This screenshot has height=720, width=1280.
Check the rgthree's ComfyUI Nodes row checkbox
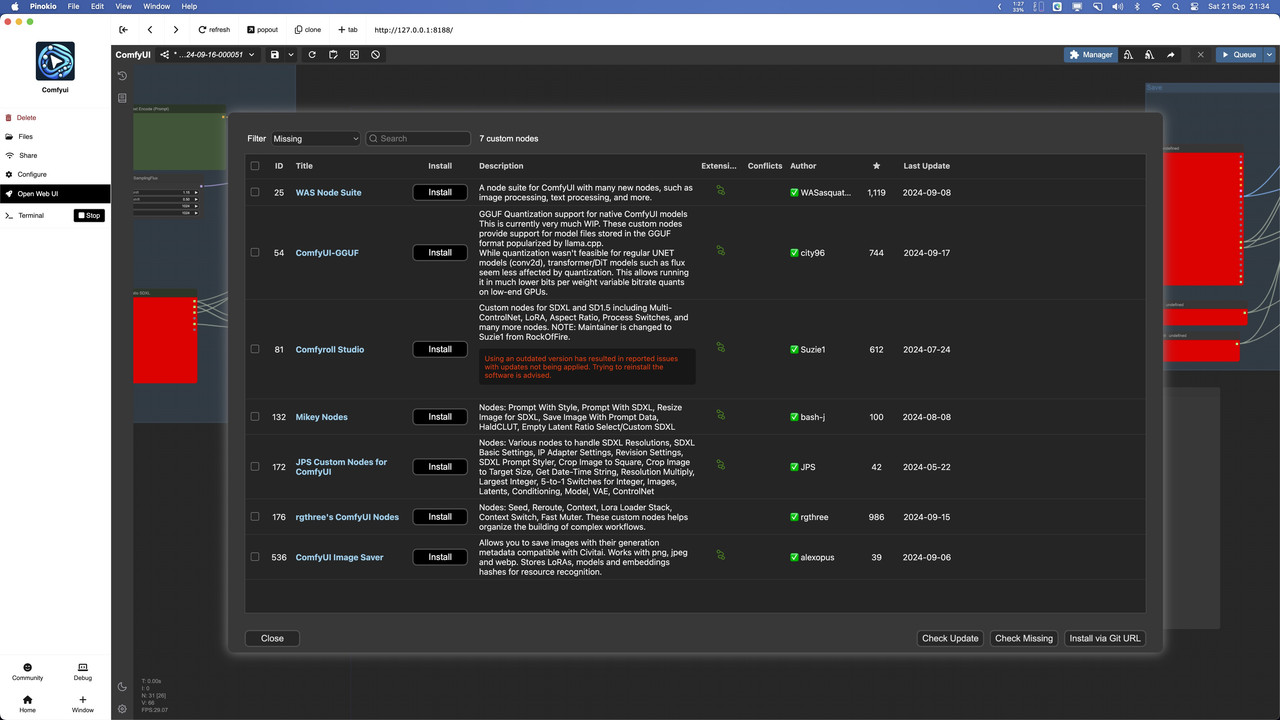255,517
